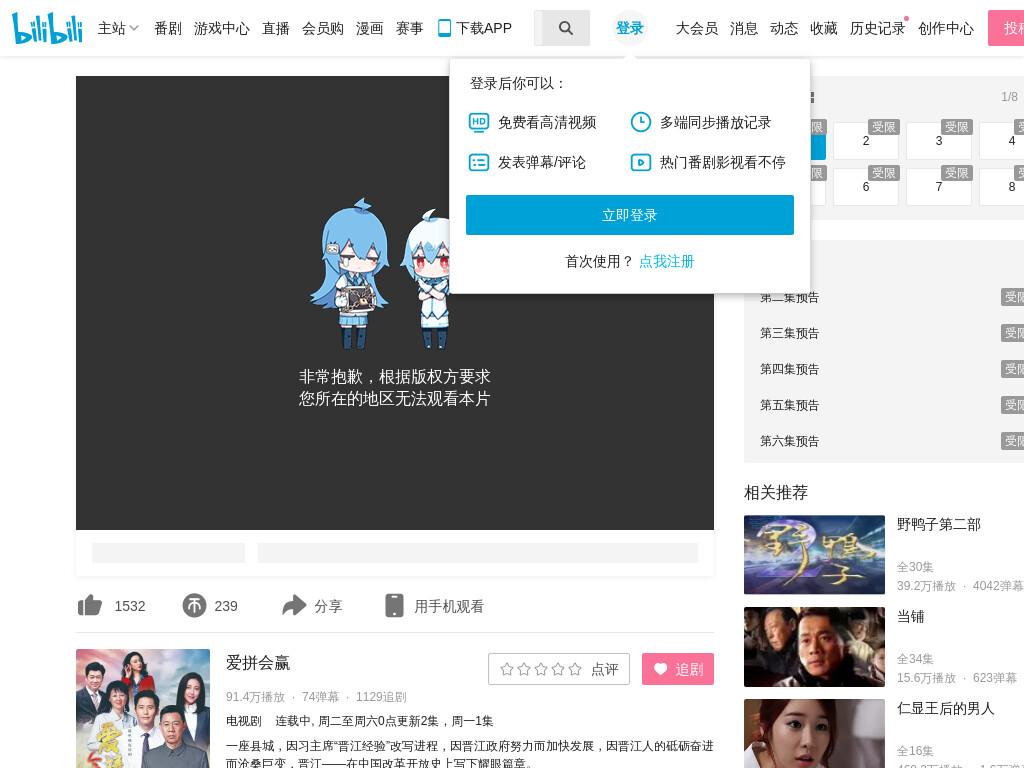Open 动态 in the header

click(x=784, y=28)
